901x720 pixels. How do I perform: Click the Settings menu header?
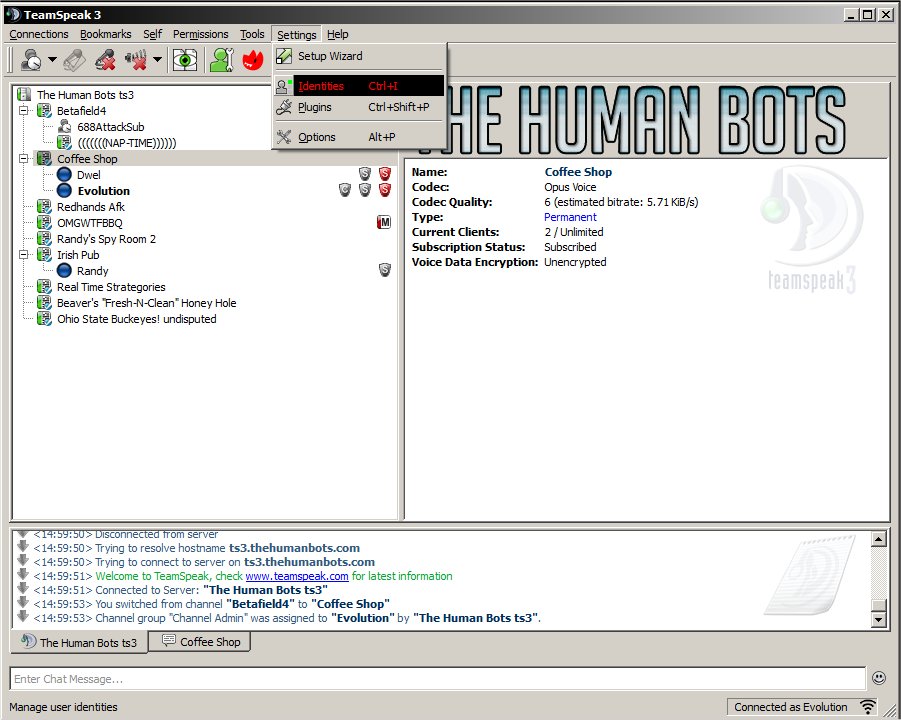point(297,34)
